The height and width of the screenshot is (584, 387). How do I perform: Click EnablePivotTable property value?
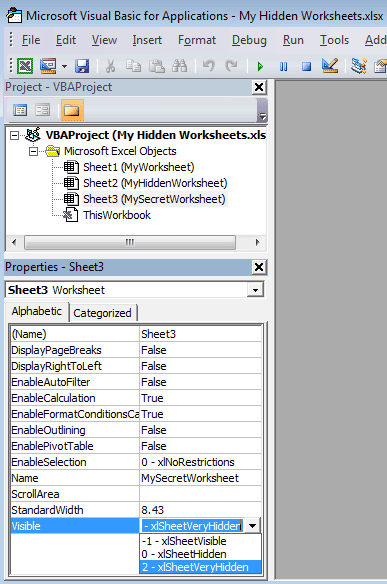[200, 446]
